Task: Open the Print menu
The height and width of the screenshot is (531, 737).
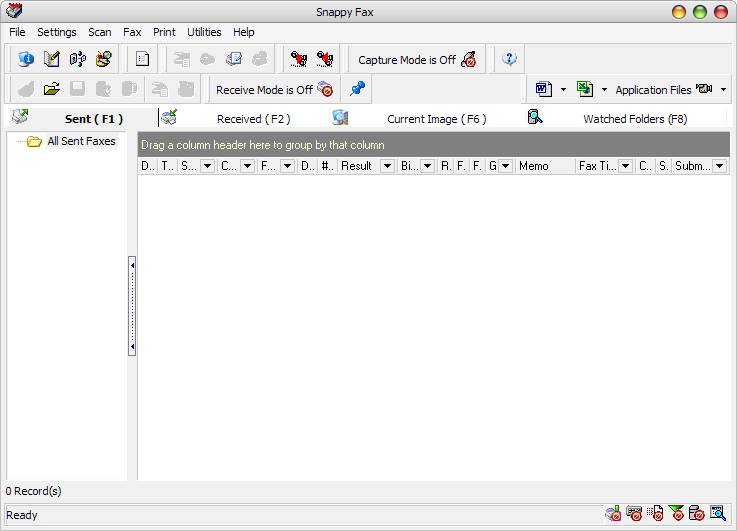Action: pyautogui.click(x=164, y=32)
